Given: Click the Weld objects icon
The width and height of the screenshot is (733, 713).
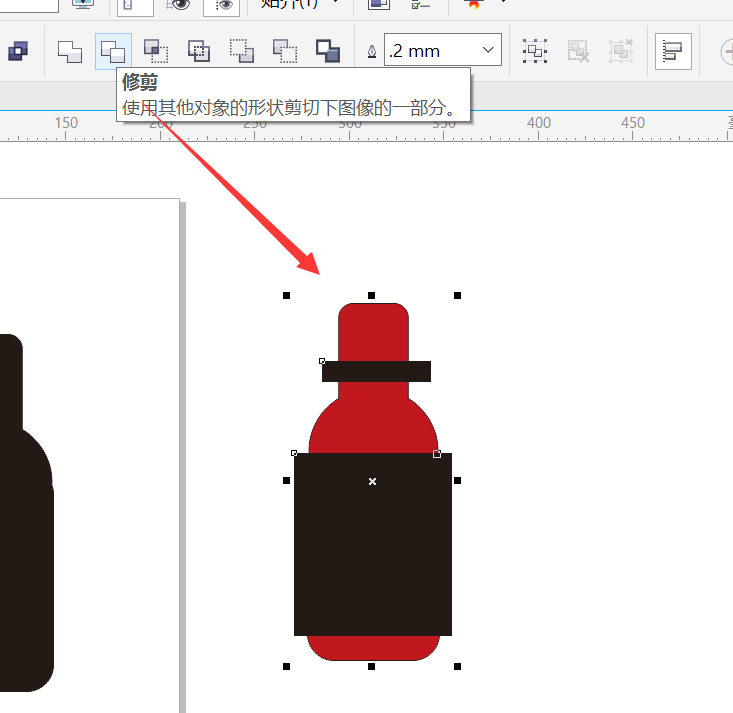Looking at the screenshot, I should [x=70, y=51].
